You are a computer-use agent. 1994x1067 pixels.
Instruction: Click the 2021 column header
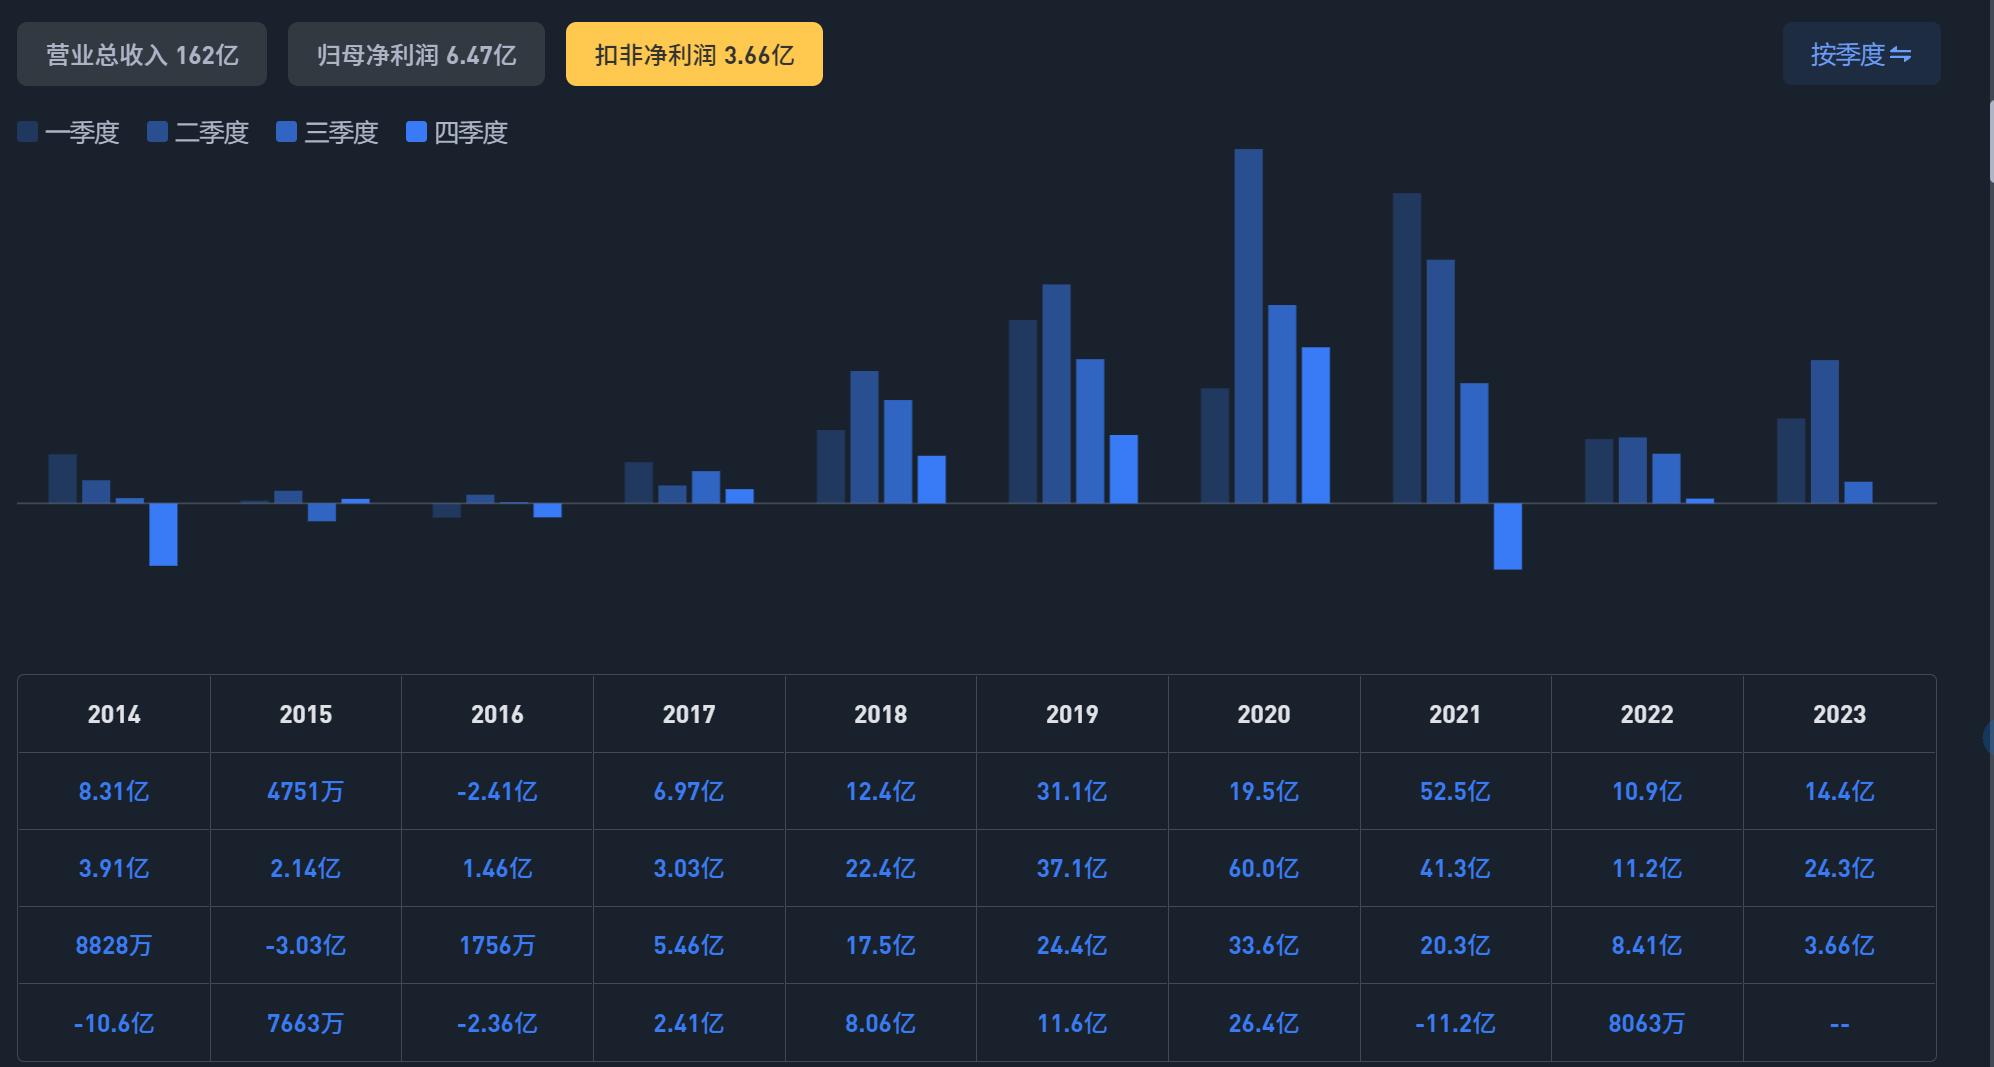[1455, 714]
